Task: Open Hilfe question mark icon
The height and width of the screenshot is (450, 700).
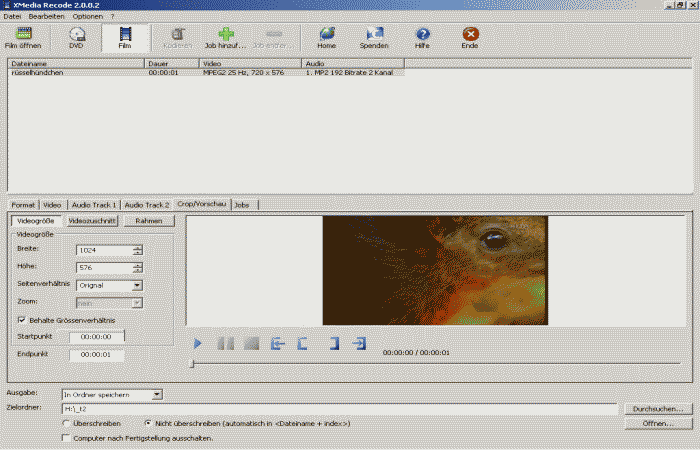Action: click(423, 35)
